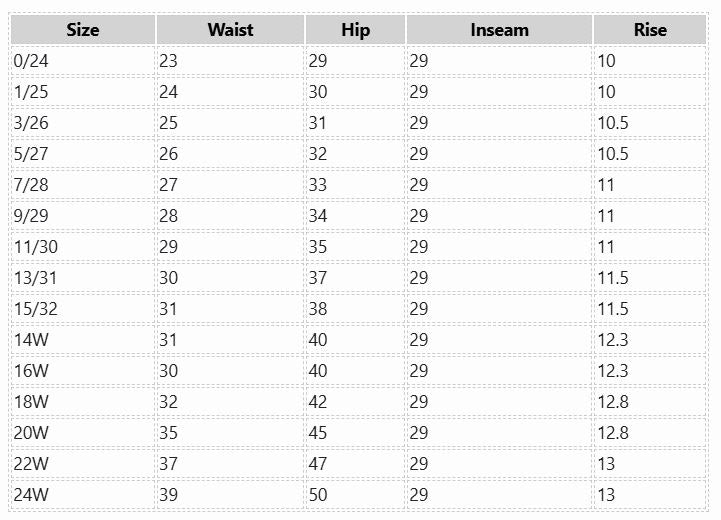Select the Waist column header
The height and width of the screenshot is (520, 721).
230,30
